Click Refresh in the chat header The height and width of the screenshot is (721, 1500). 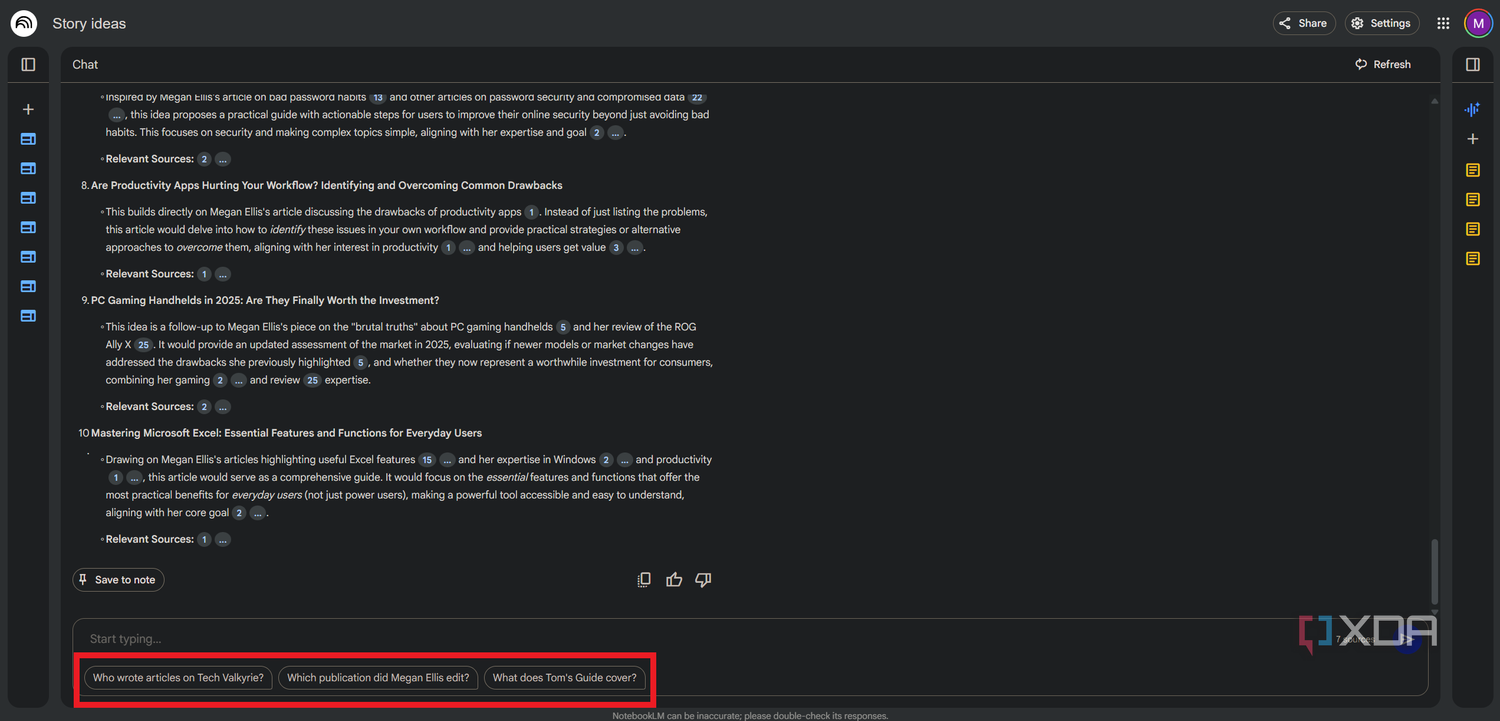1383,64
